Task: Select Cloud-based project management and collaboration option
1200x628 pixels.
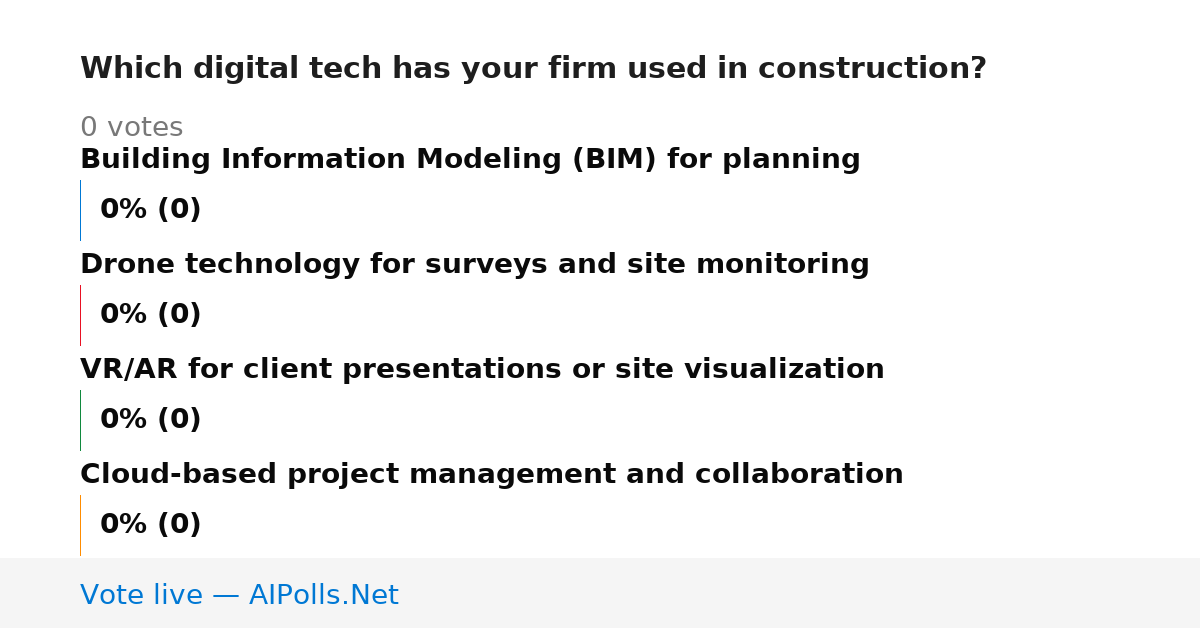Action: tap(491, 475)
